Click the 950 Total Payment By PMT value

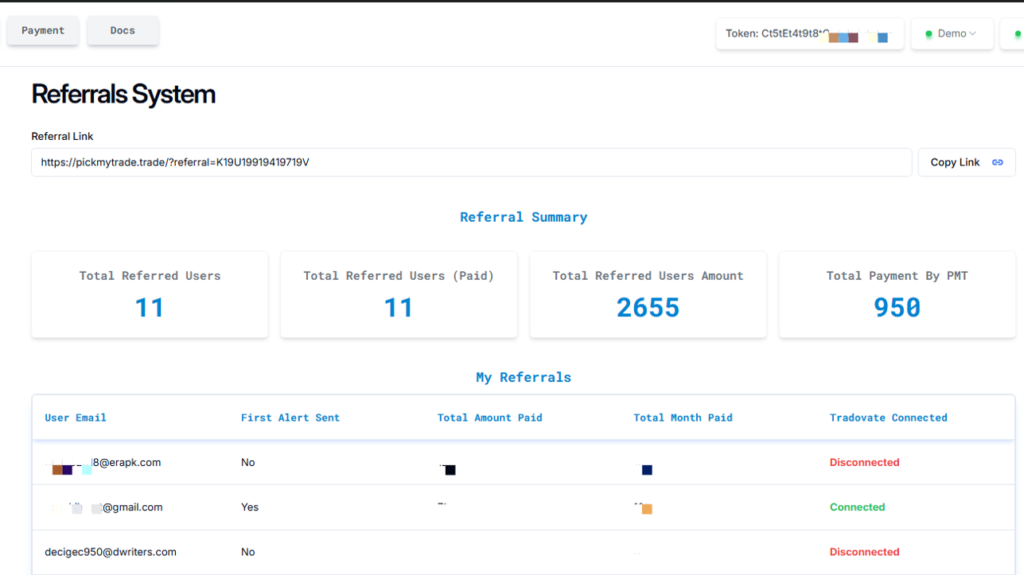pyautogui.click(x=897, y=308)
